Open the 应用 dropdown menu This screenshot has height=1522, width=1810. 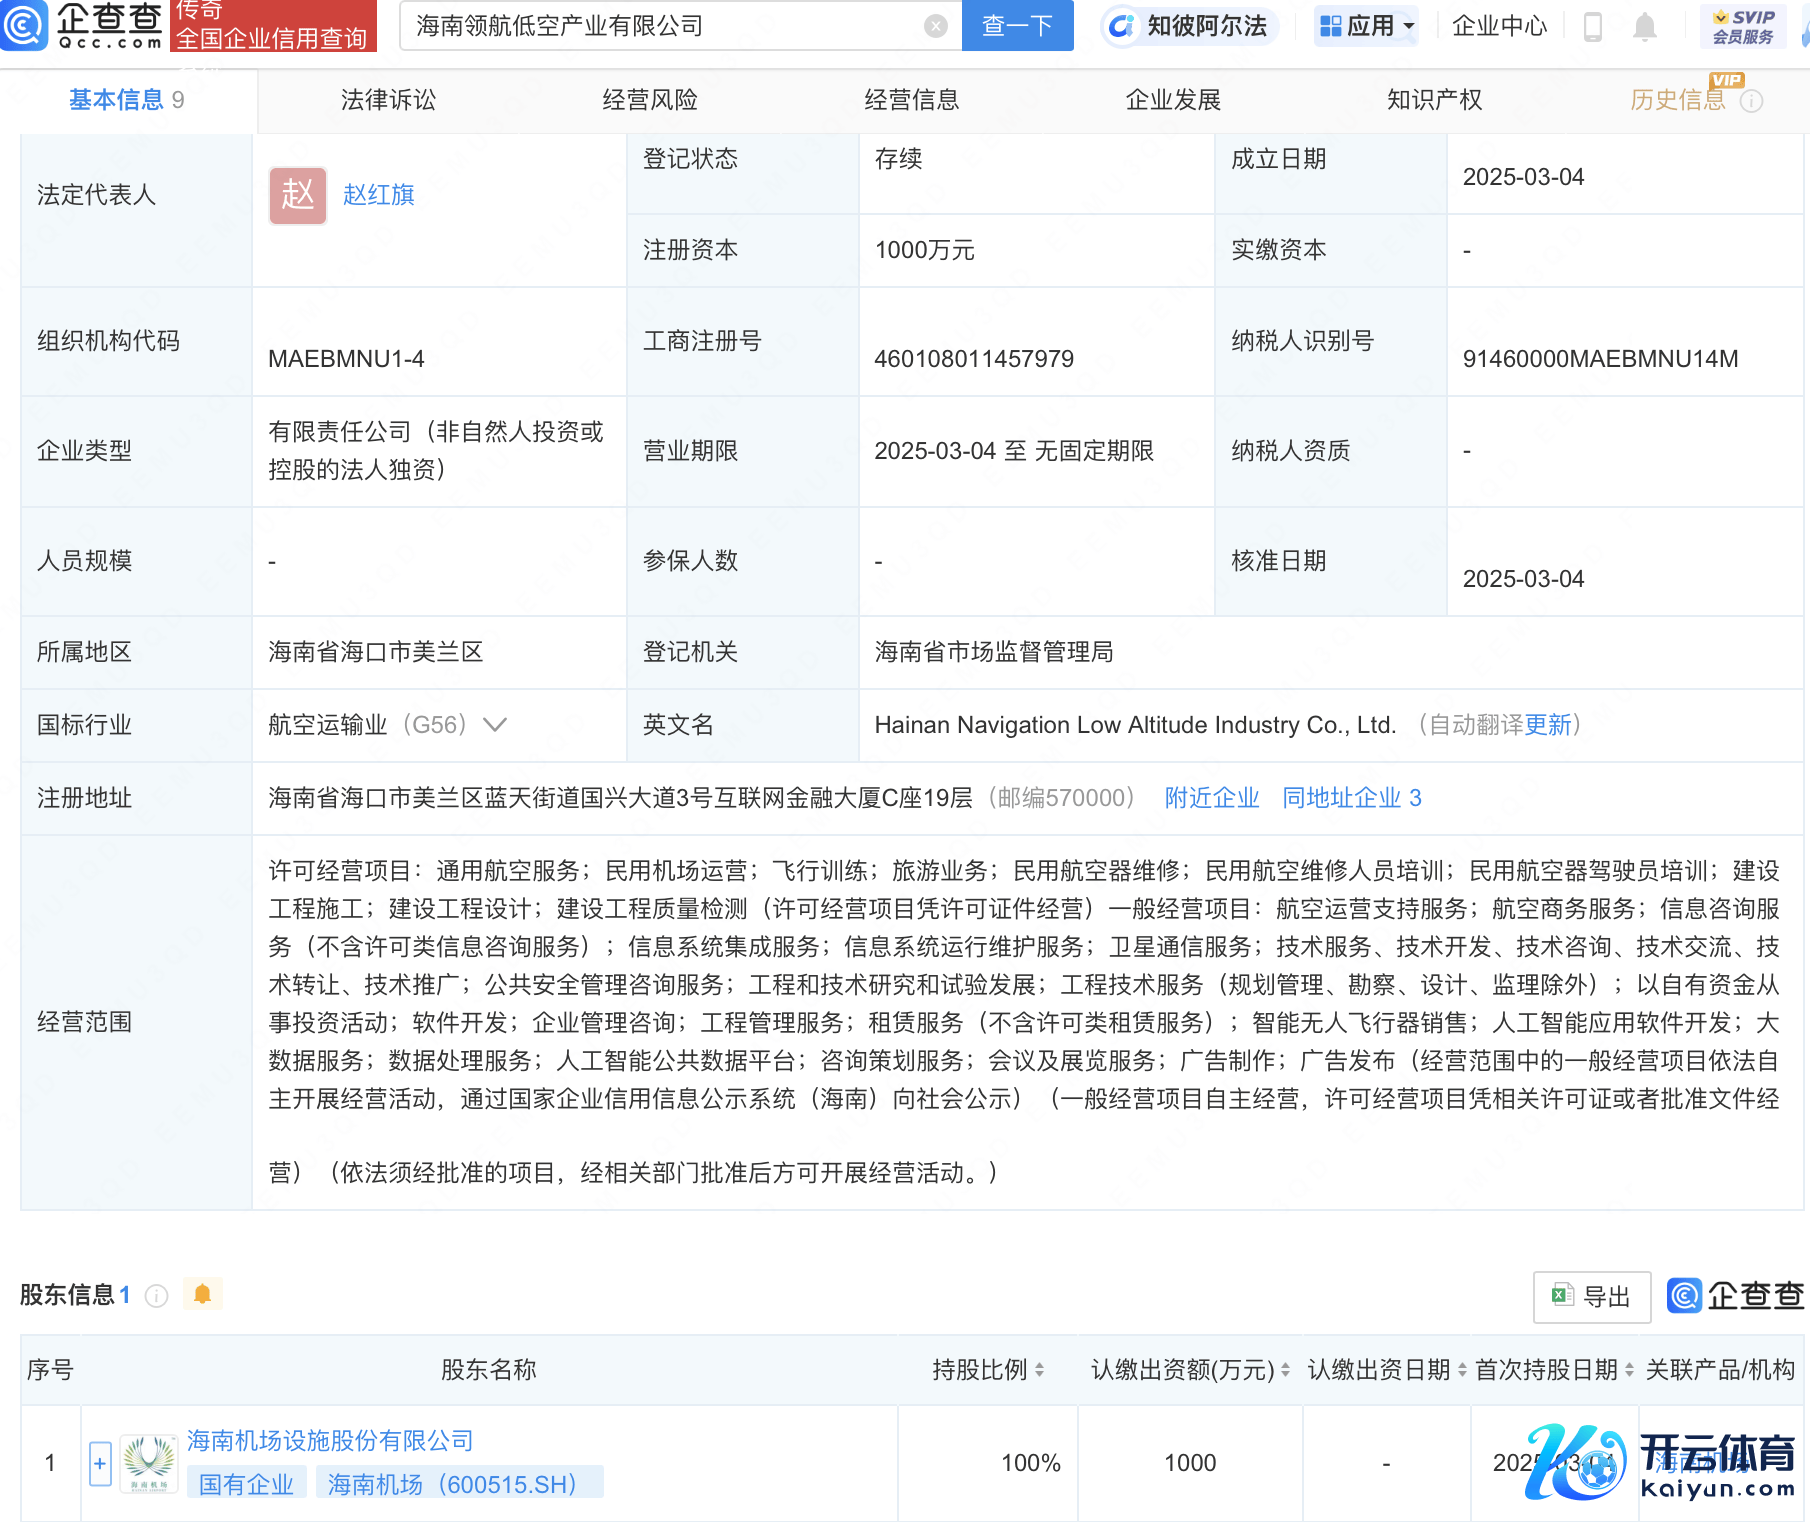pyautogui.click(x=1367, y=26)
